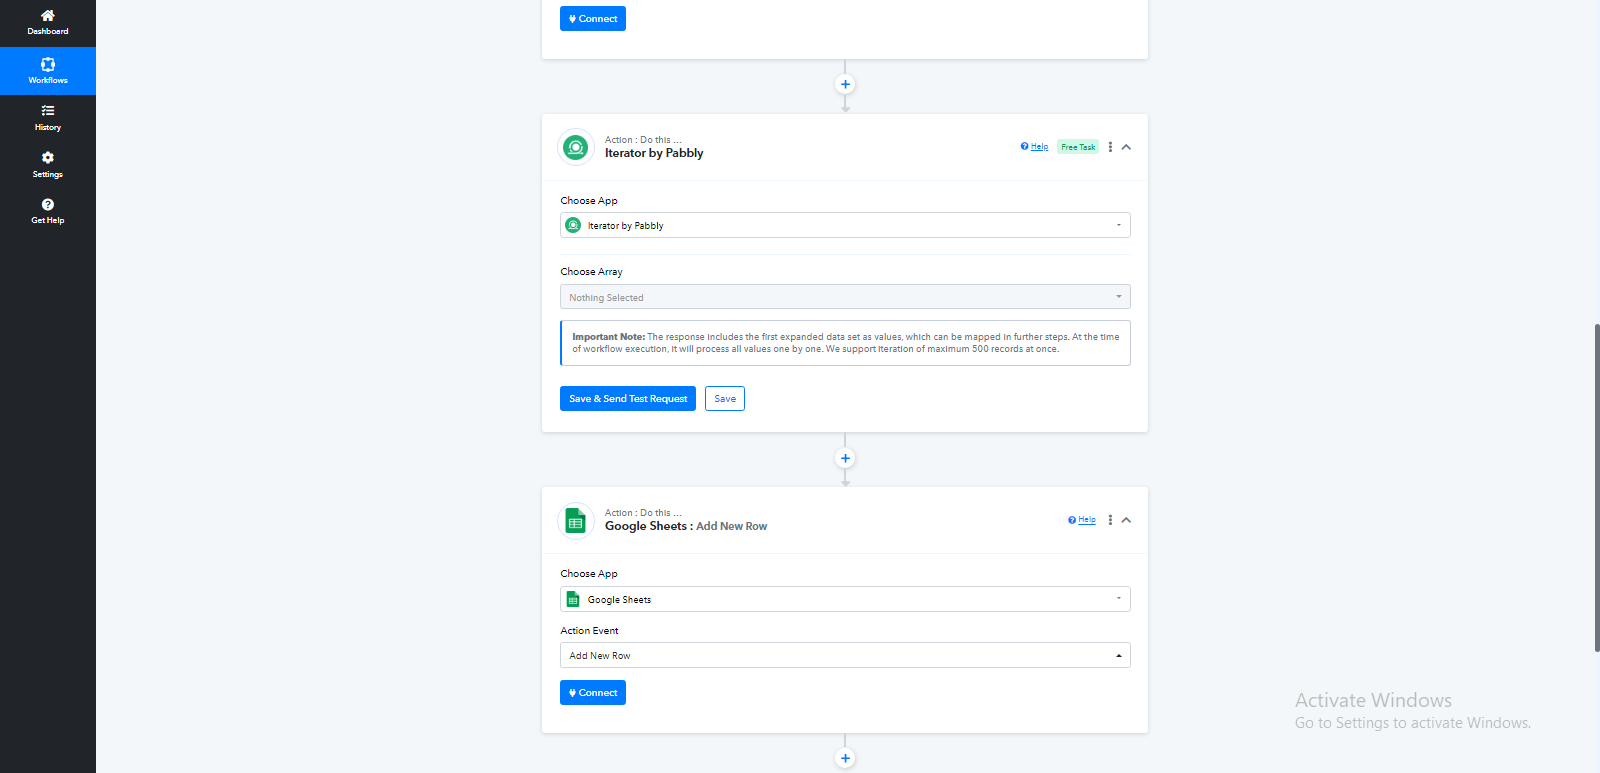Click the Google Sheets app logo in step header
This screenshot has height=773, width=1600.
(576, 521)
